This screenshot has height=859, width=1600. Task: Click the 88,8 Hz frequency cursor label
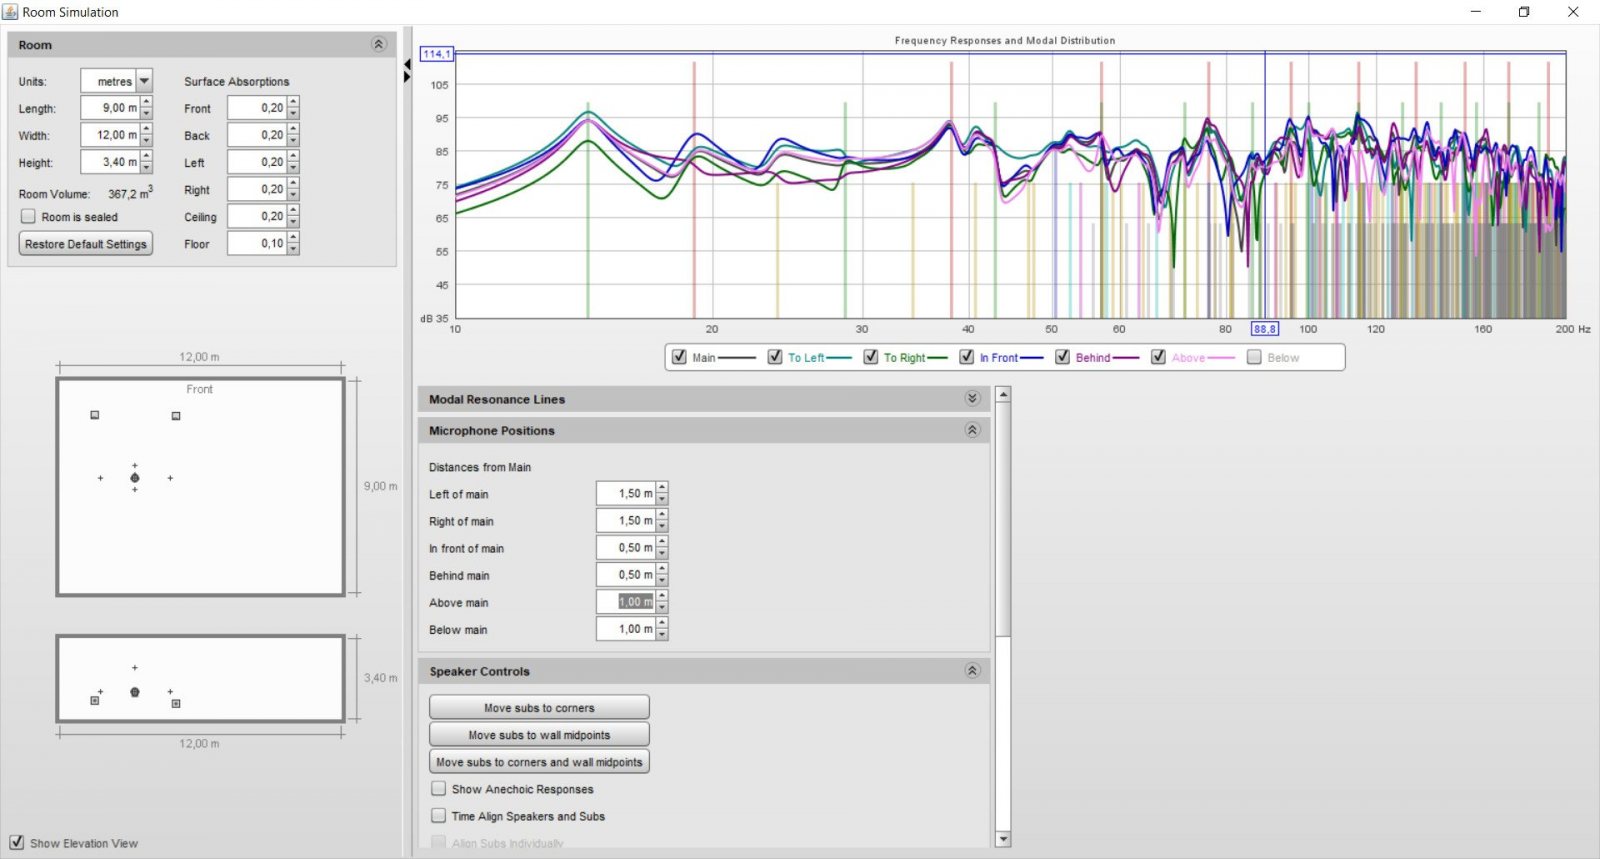pyautogui.click(x=1265, y=328)
